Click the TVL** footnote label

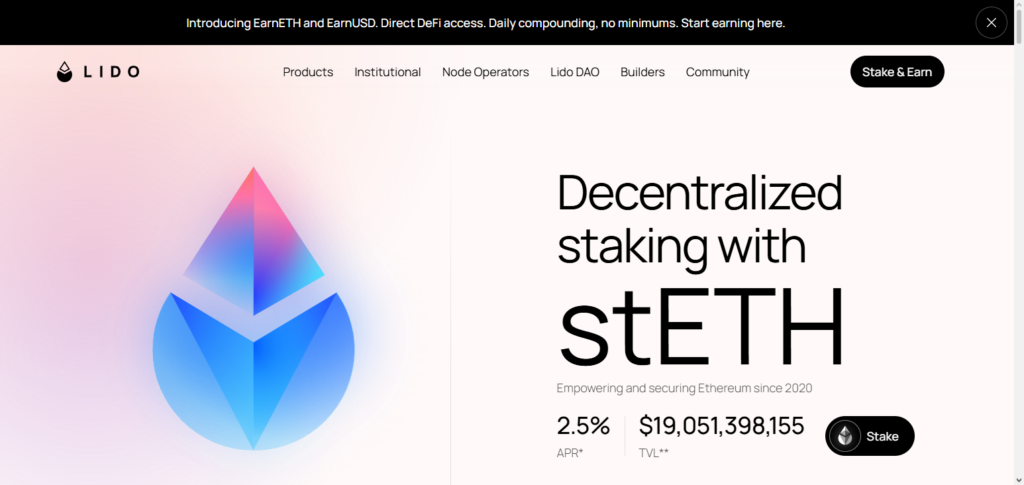[x=654, y=453]
